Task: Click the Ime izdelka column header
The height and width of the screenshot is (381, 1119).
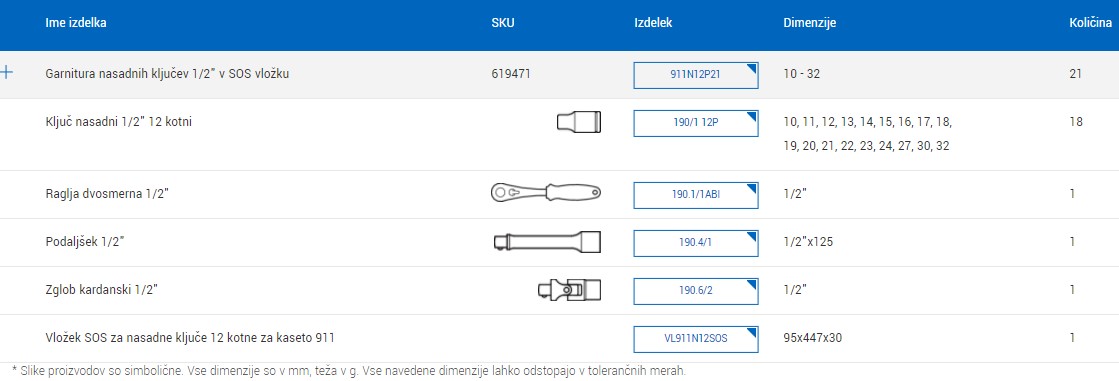Action: [76, 23]
